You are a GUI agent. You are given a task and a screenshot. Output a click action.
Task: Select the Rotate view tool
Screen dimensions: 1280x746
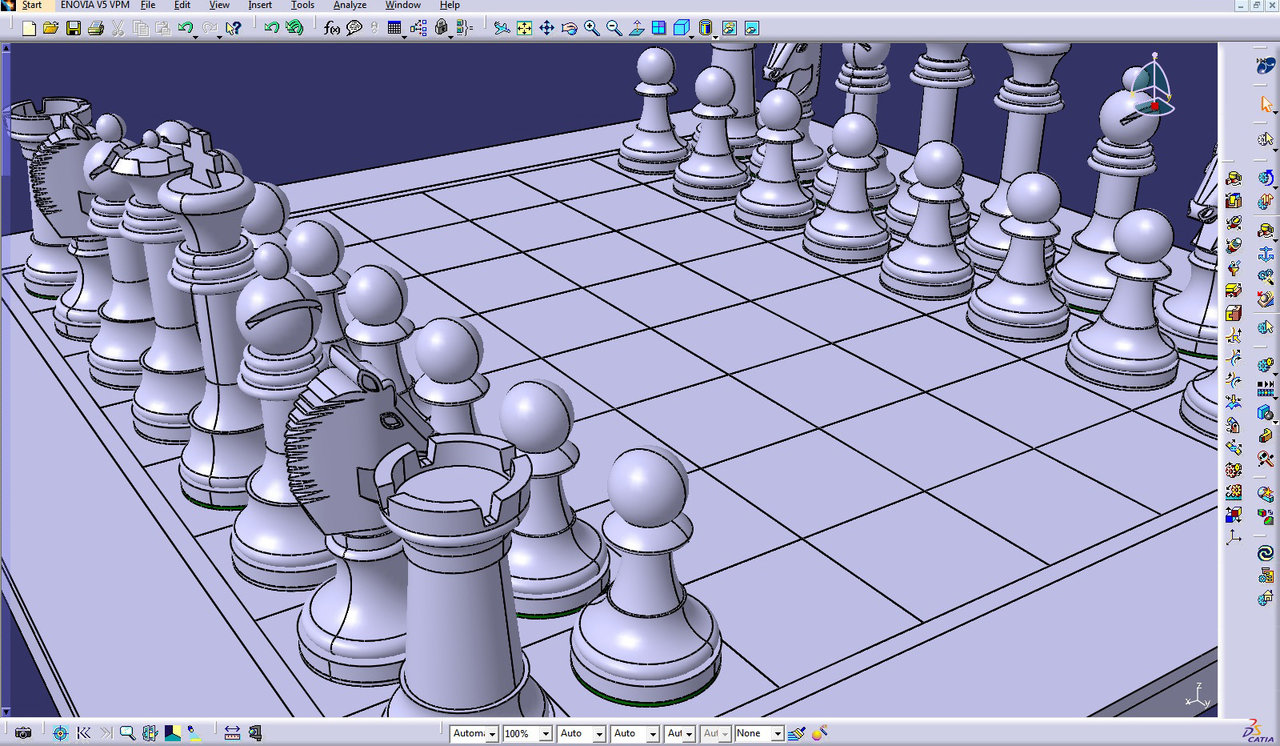pos(569,28)
